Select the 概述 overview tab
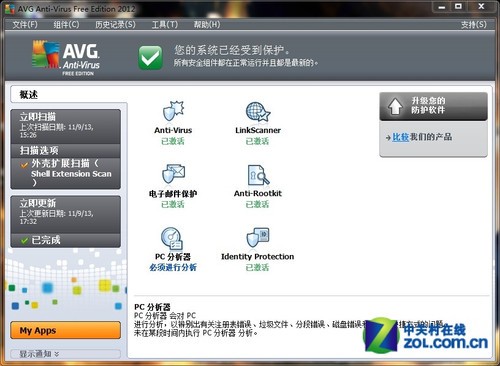This screenshot has height=366, width=500. [69, 95]
